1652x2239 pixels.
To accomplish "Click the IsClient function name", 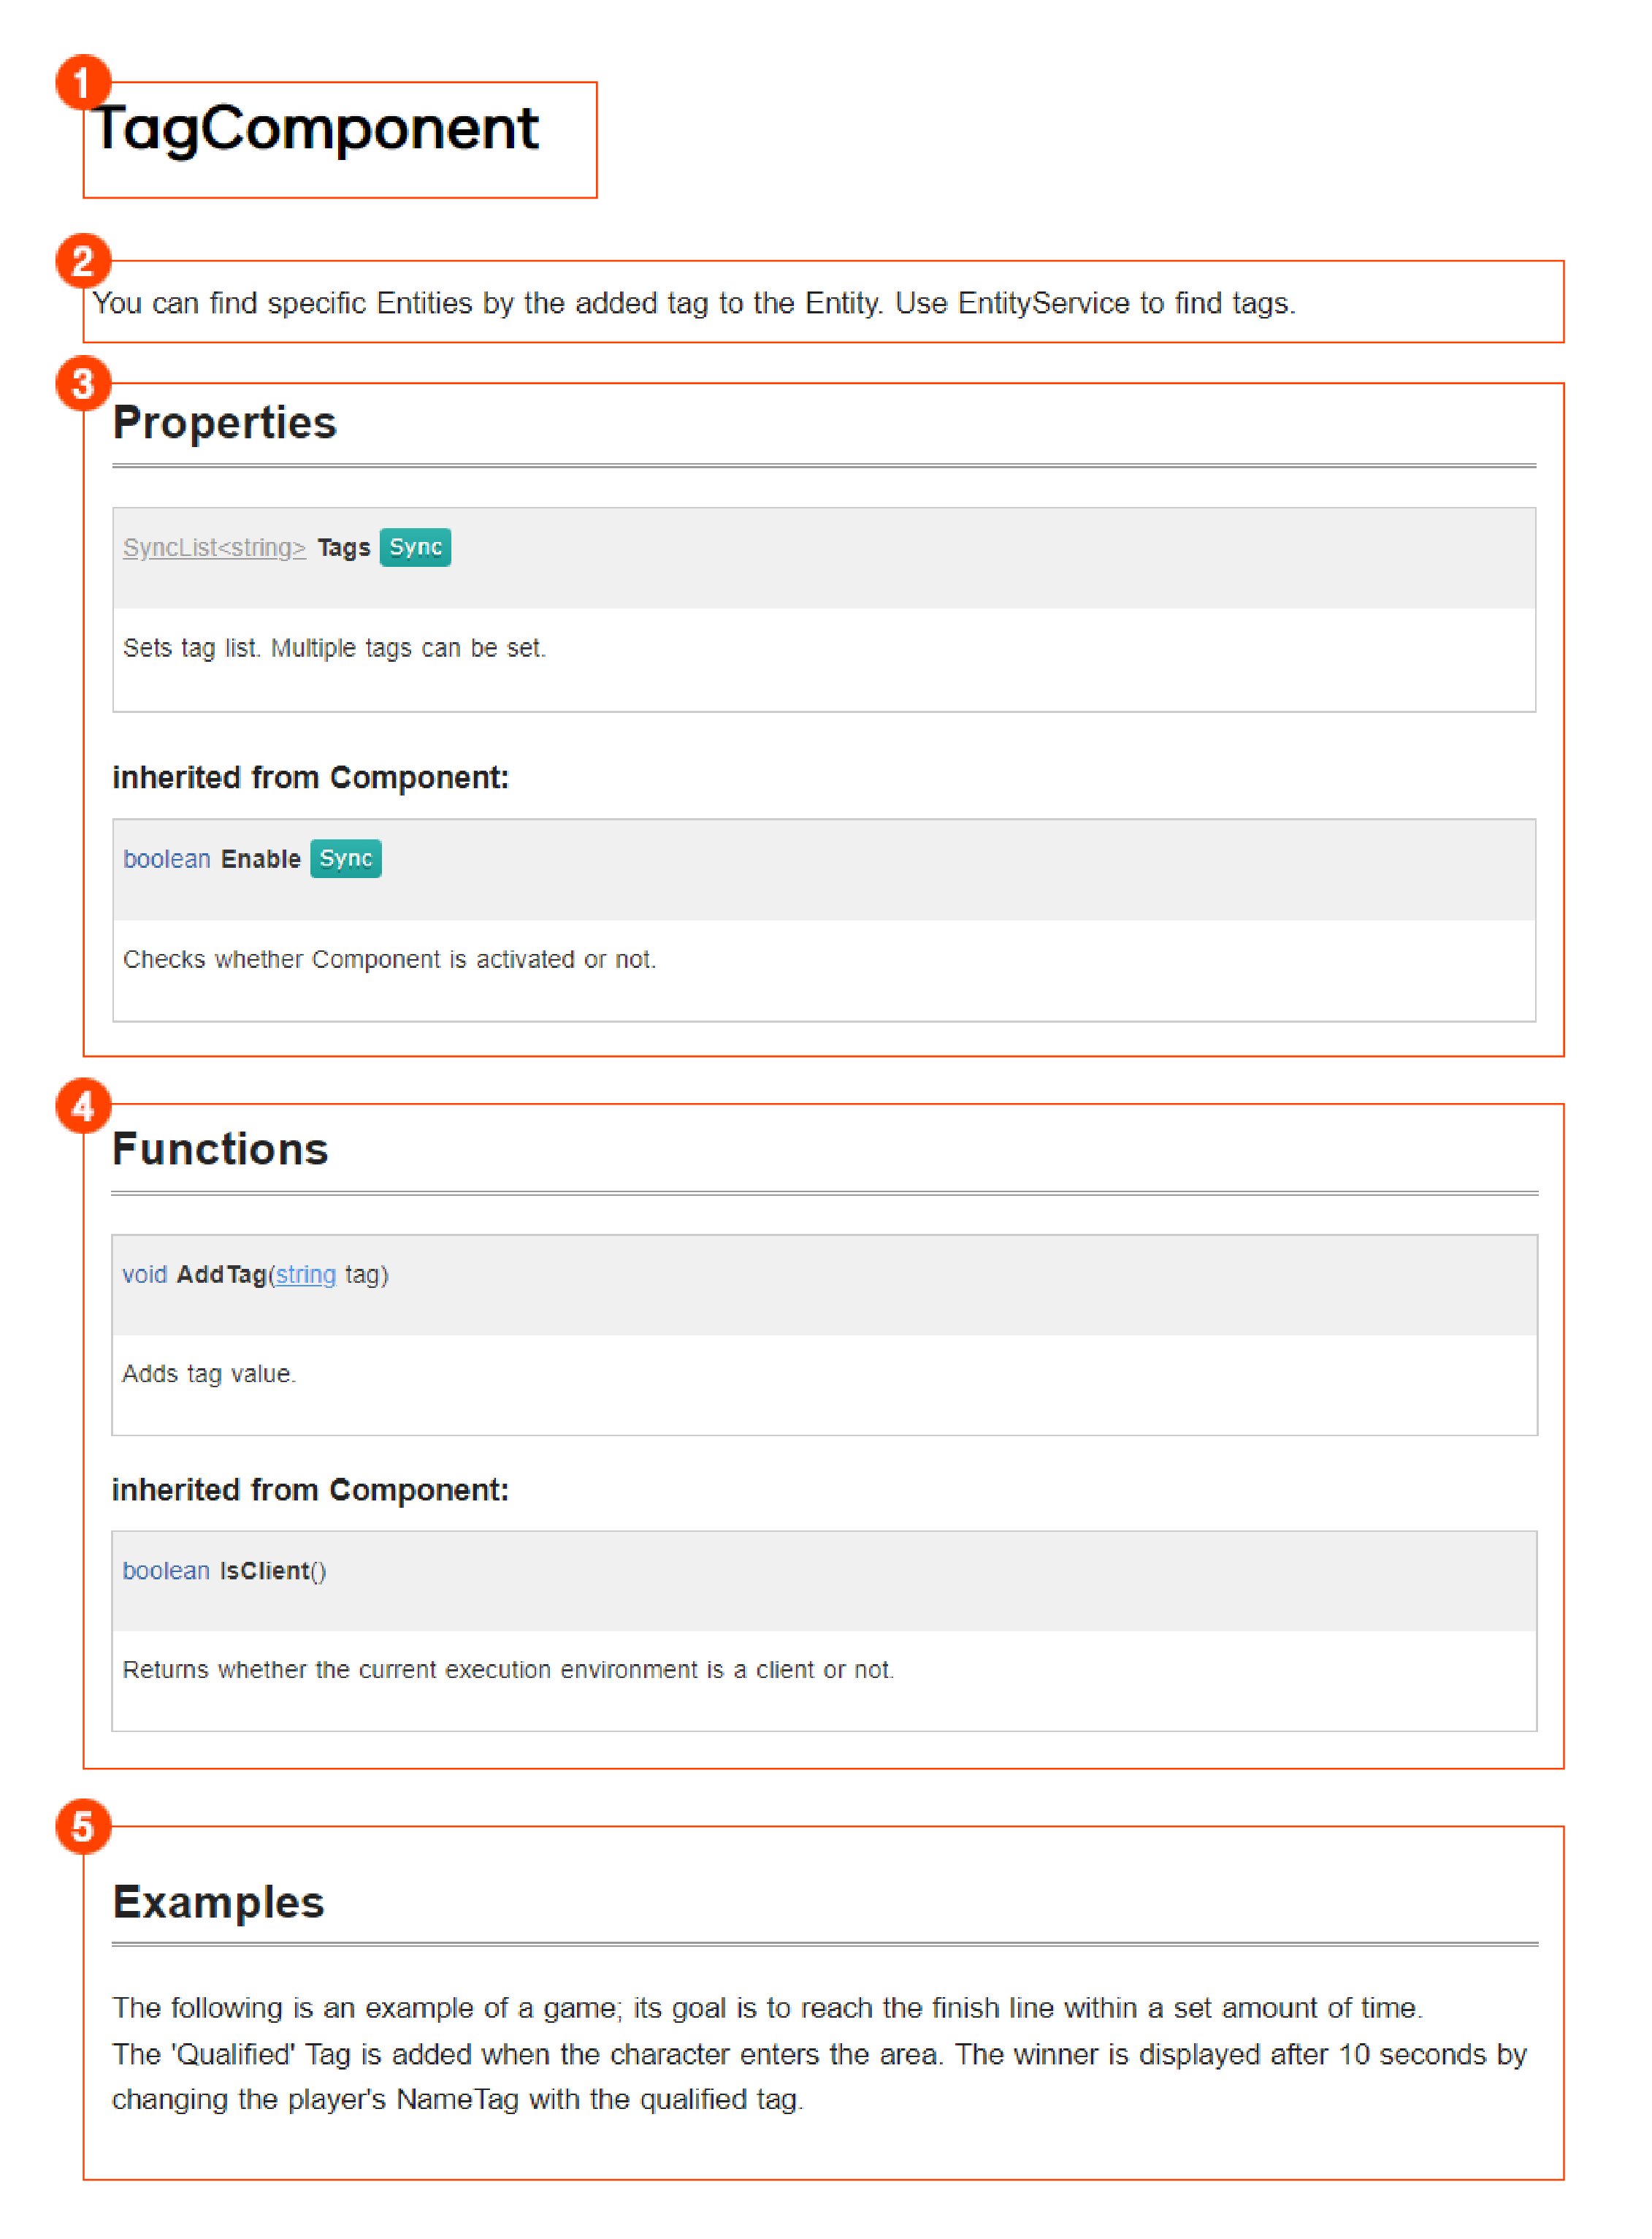I will 265,1571.
